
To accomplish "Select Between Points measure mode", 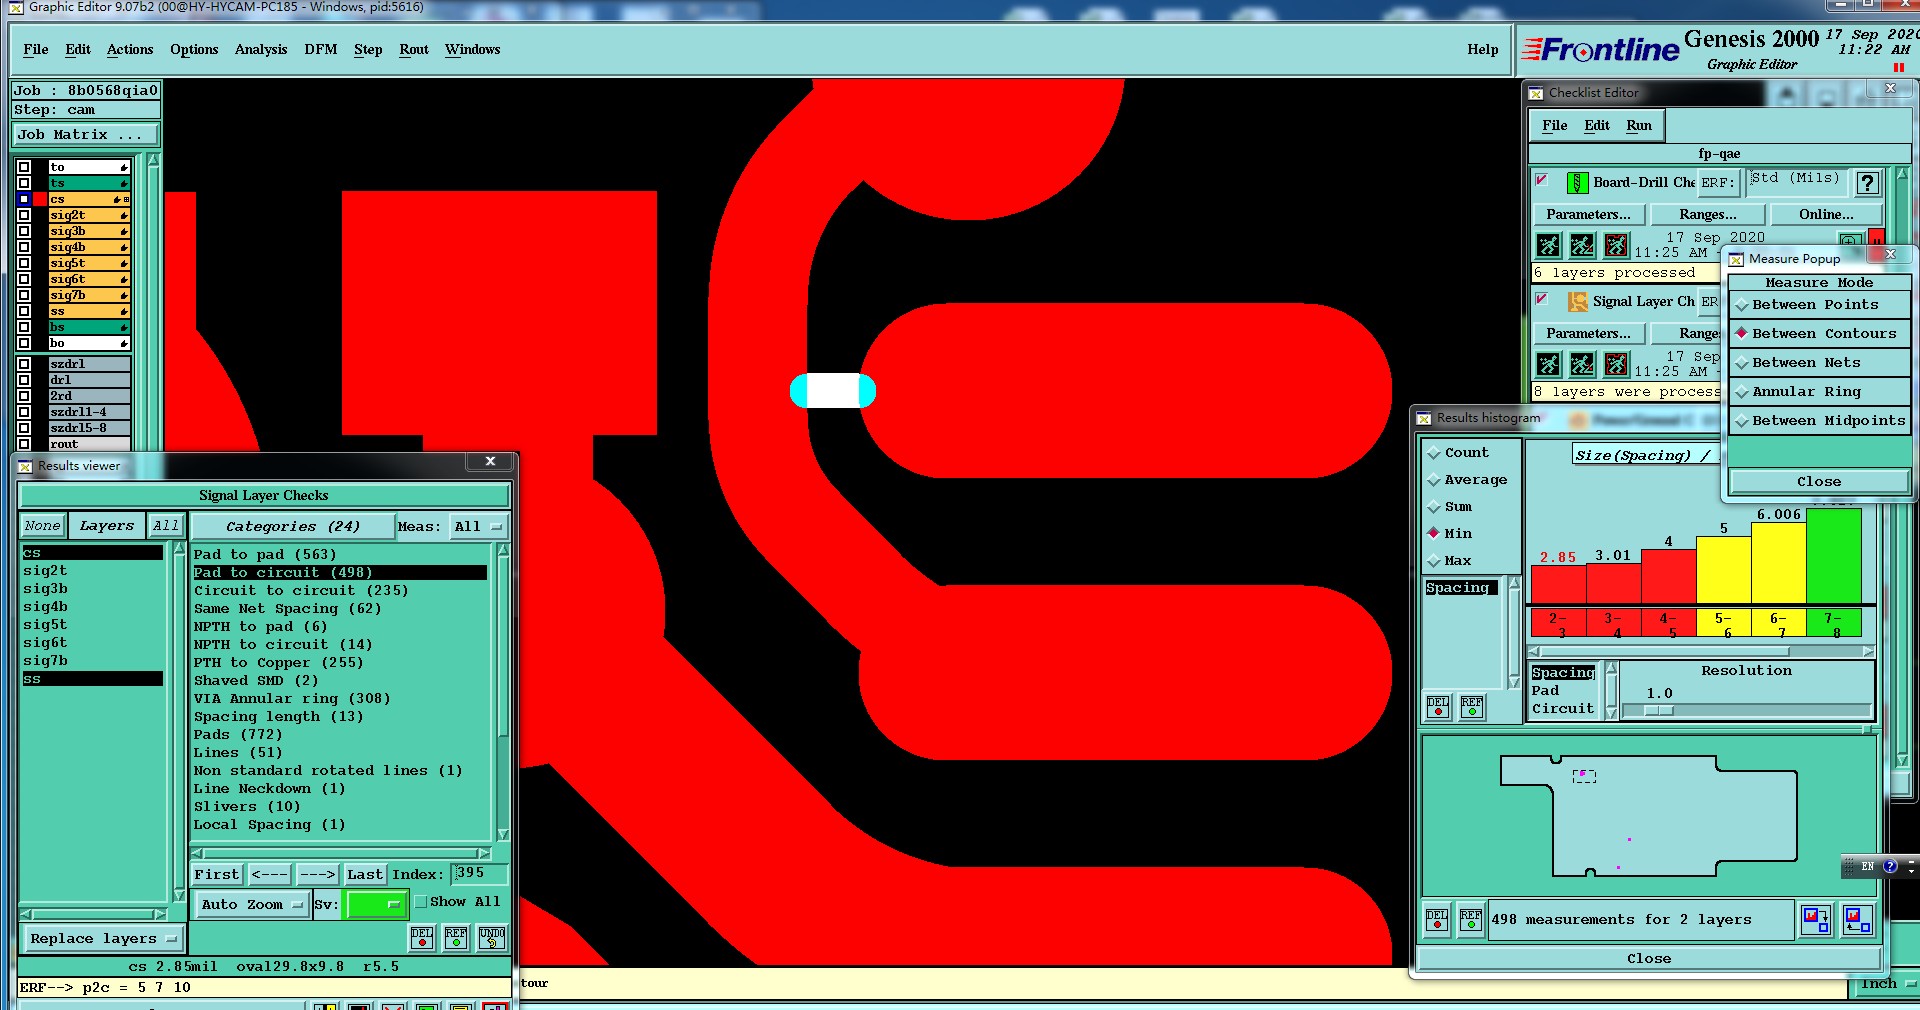I will click(1819, 305).
